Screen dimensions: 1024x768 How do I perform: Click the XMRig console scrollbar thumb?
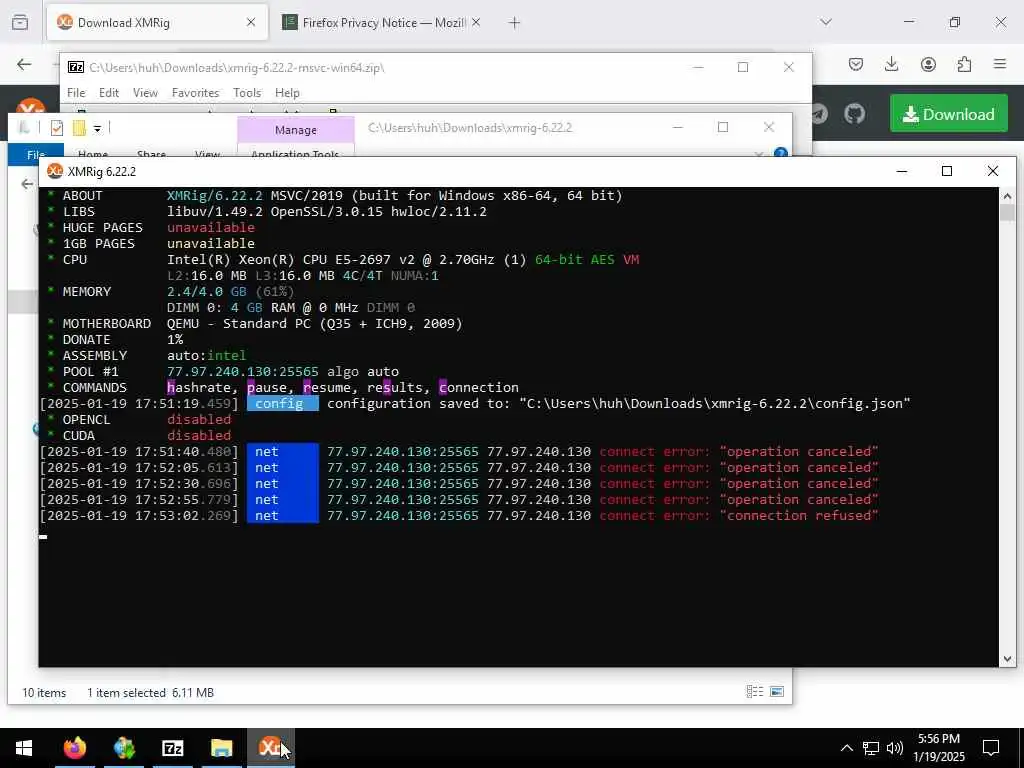[x=1006, y=213]
